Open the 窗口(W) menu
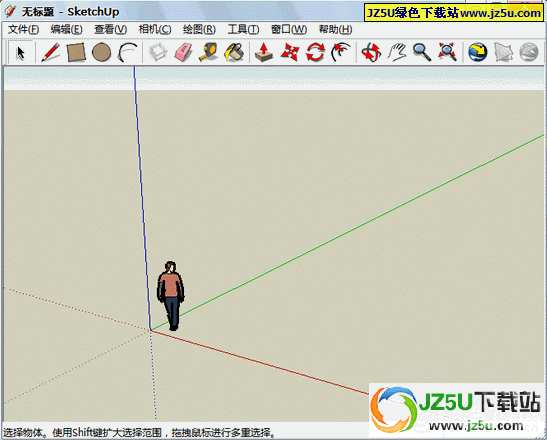The width and height of the screenshot is (547, 440). coord(289,29)
